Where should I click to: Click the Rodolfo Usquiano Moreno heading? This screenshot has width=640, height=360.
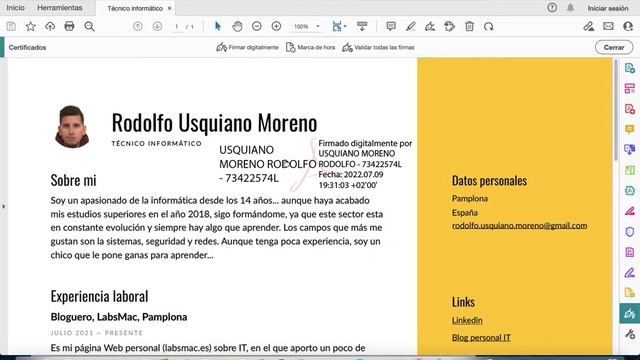click(214, 122)
